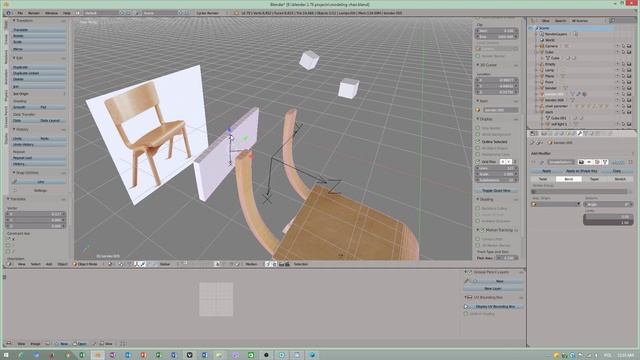Toggle modifier cage display icon
The width and height of the screenshot is (640, 360).
[x=605, y=162]
